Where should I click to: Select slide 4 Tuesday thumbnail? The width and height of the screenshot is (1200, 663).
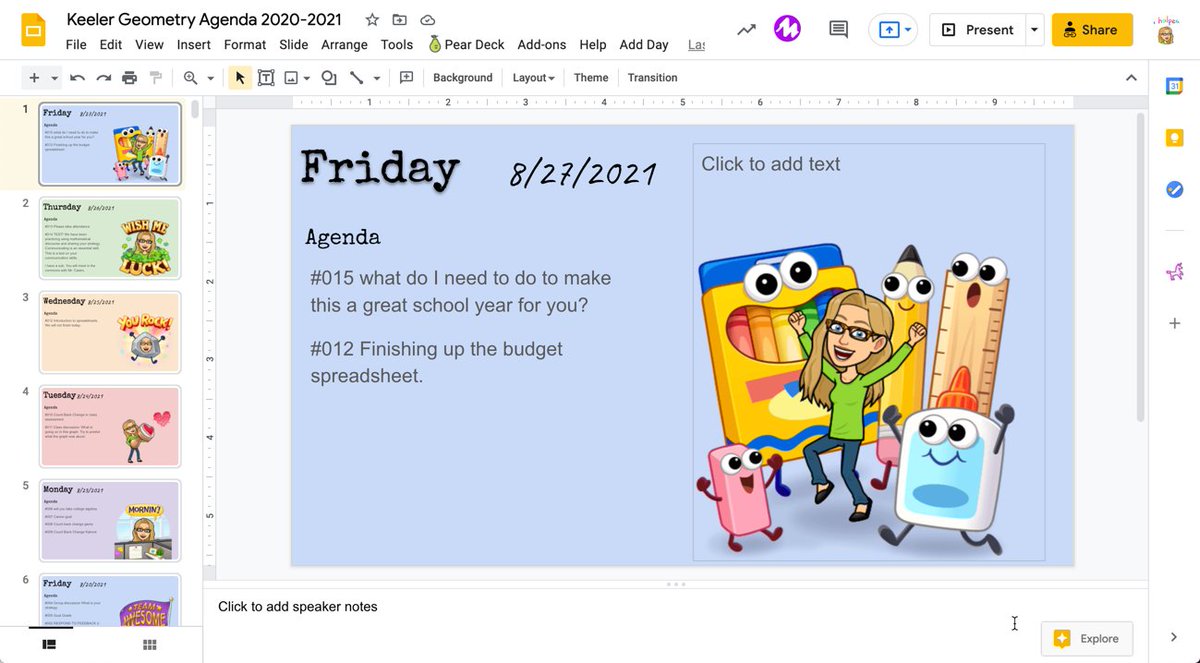(x=110, y=426)
